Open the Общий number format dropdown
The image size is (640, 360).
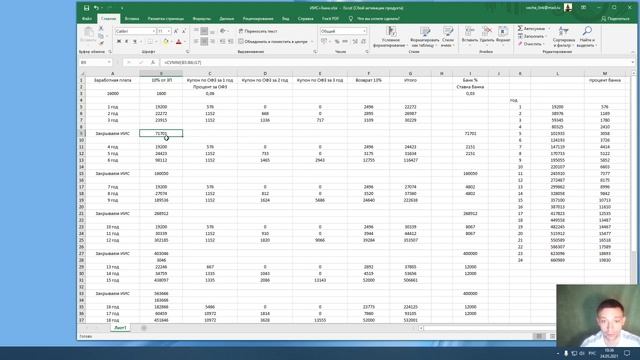(364, 31)
